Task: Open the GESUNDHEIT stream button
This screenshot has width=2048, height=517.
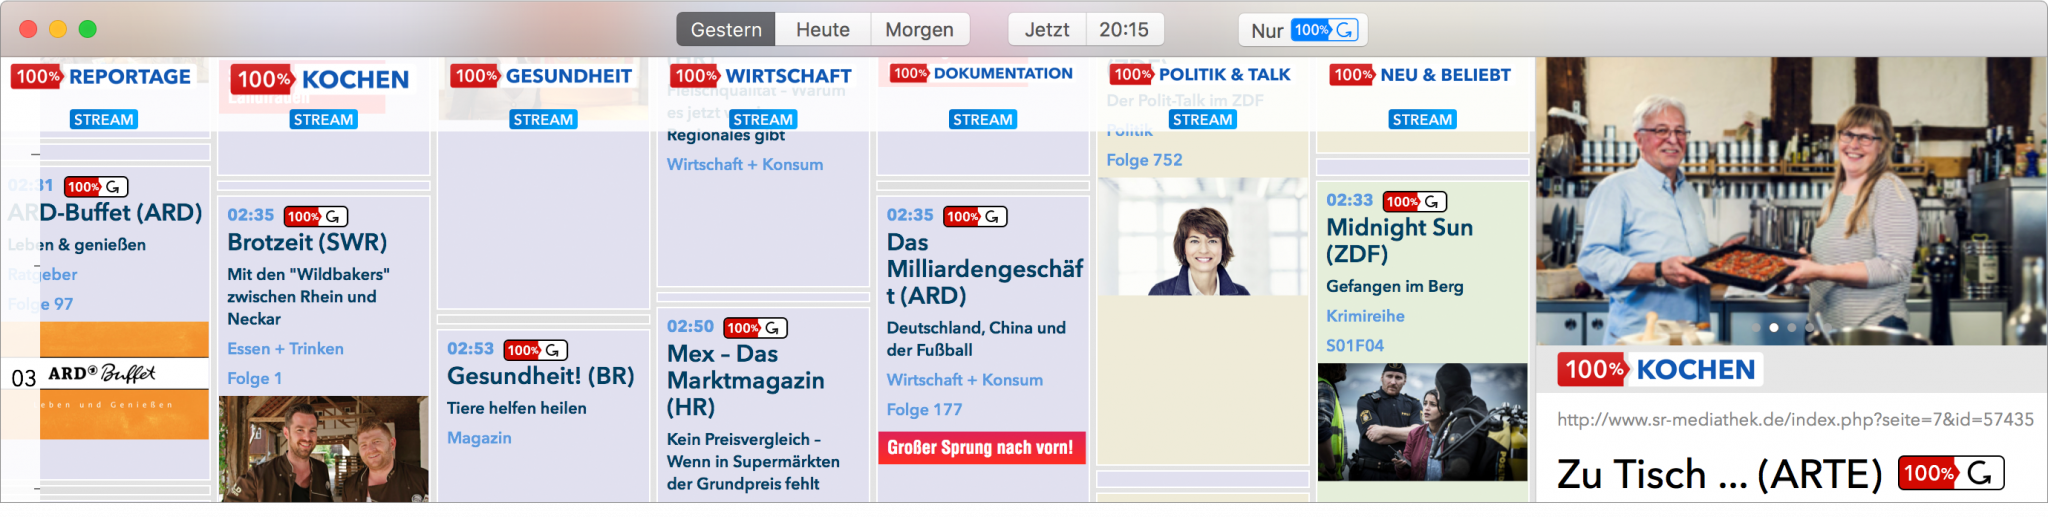Action: 544,119
